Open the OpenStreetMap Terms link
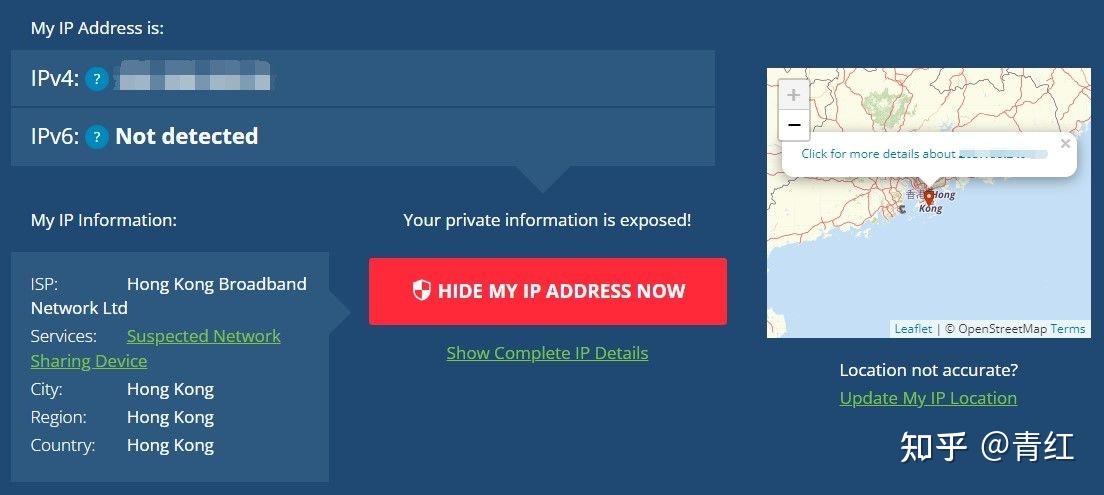The image size is (1104, 495). tap(1068, 329)
